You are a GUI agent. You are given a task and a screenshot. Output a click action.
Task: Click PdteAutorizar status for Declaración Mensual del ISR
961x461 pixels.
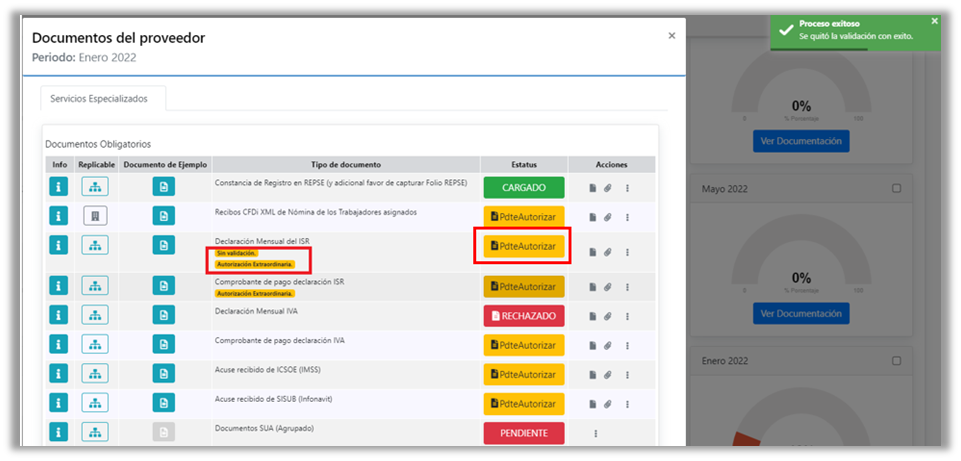tap(524, 246)
